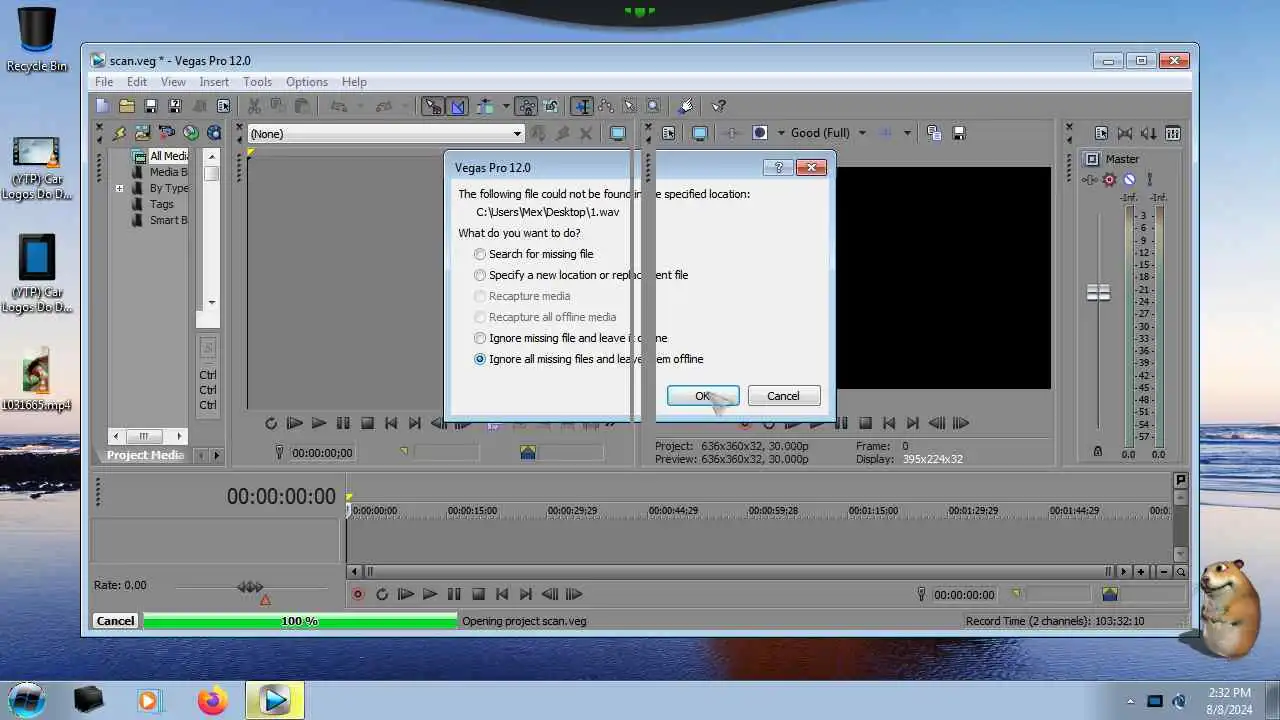Select the Normal Edit tool
The width and height of the screenshot is (1280, 720).
click(582, 106)
